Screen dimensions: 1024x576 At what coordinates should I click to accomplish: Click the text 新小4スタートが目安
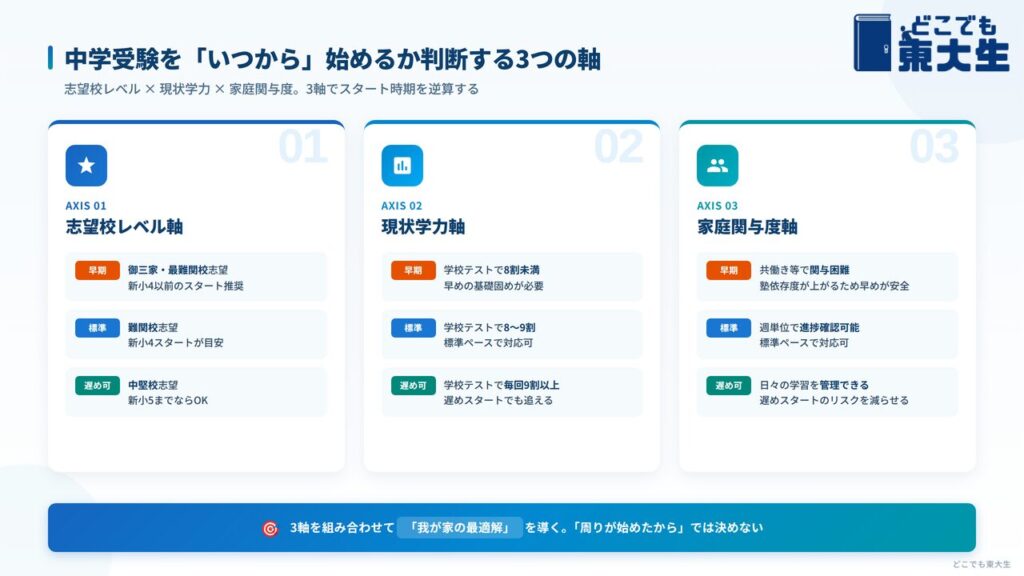tap(176, 343)
